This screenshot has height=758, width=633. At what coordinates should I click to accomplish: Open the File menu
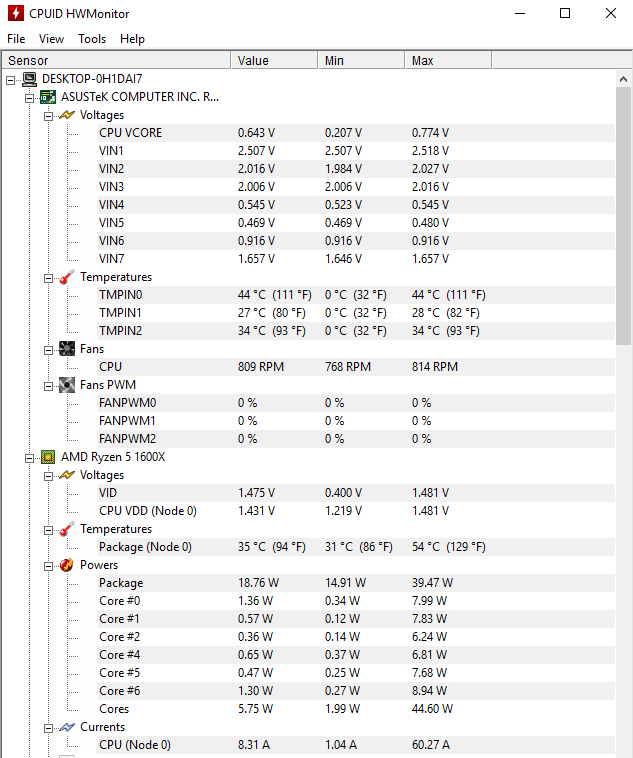click(x=16, y=39)
